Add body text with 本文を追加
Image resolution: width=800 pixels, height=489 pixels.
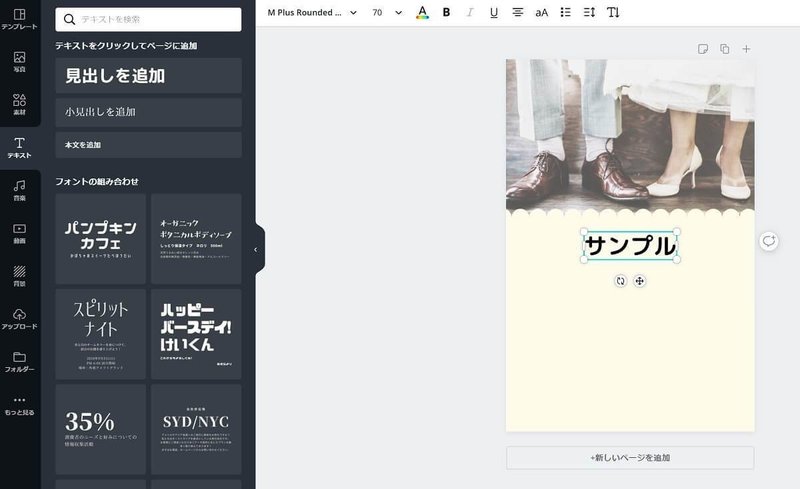(148, 145)
